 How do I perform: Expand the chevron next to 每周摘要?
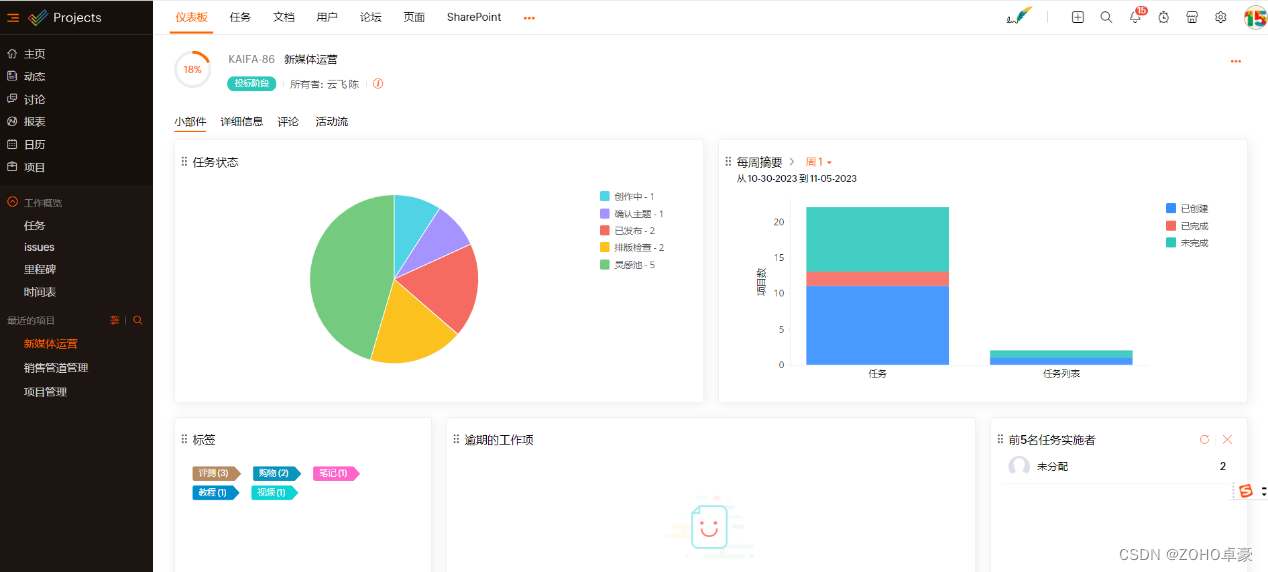pos(792,162)
